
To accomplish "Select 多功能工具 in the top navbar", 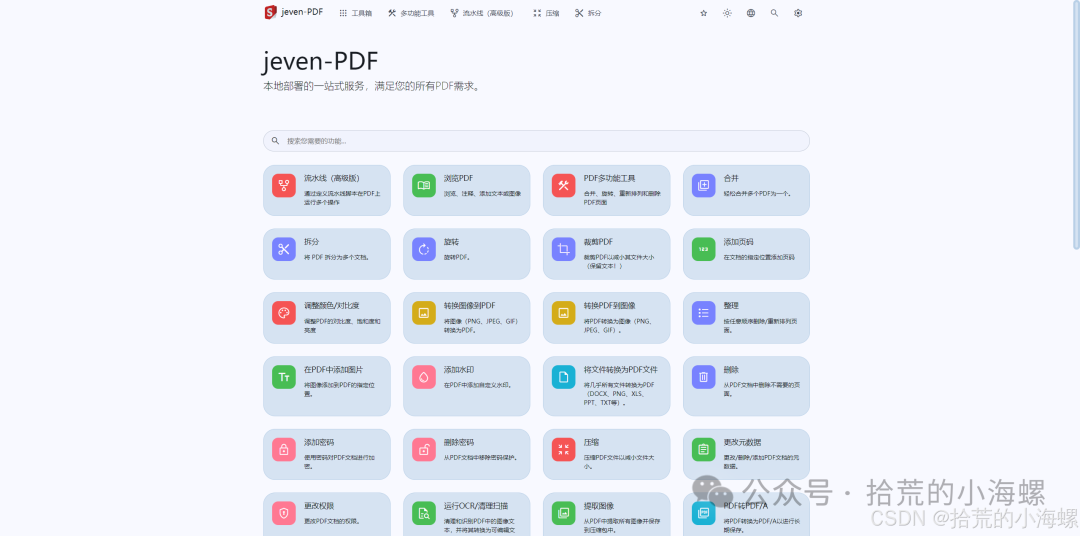I will pos(411,13).
